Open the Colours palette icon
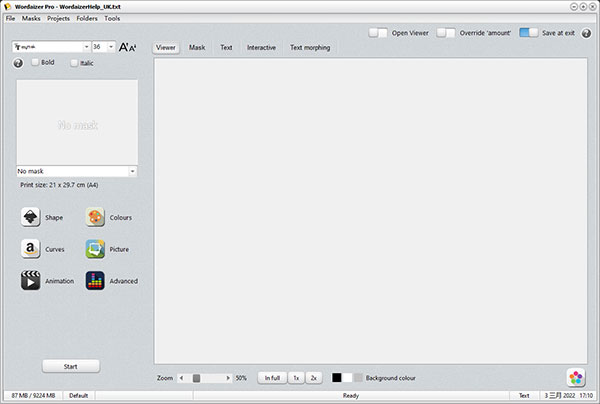Viewport: 600px width, 404px height. 95,217
